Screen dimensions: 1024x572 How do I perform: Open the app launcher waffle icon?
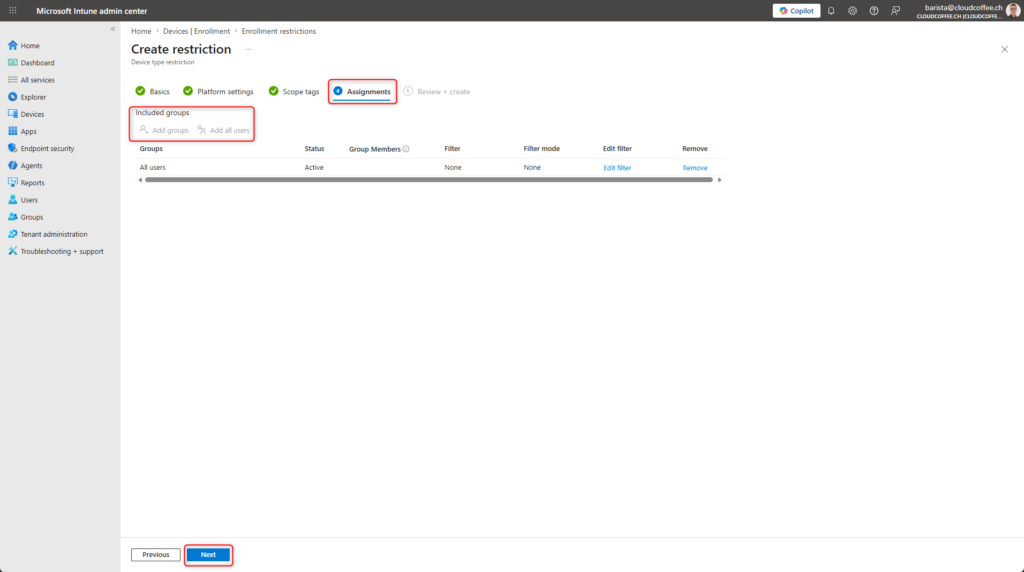pos(12,10)
